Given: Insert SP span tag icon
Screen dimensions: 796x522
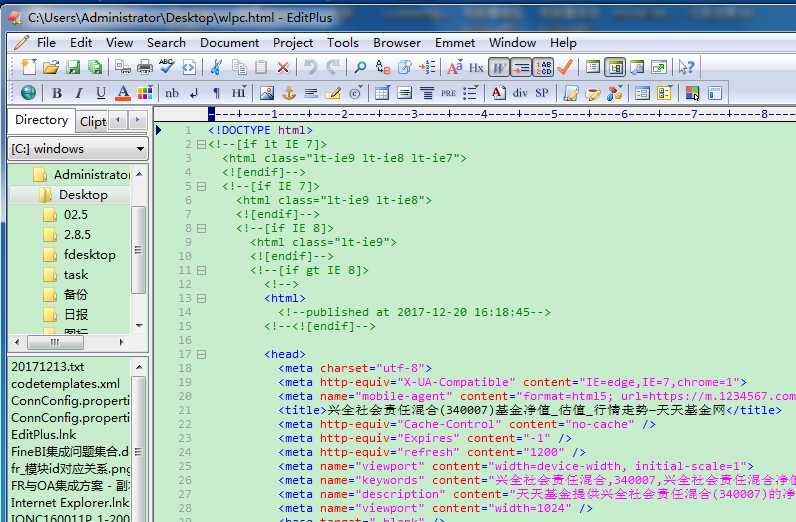Looking at the screenshot, I should [542, 93].
